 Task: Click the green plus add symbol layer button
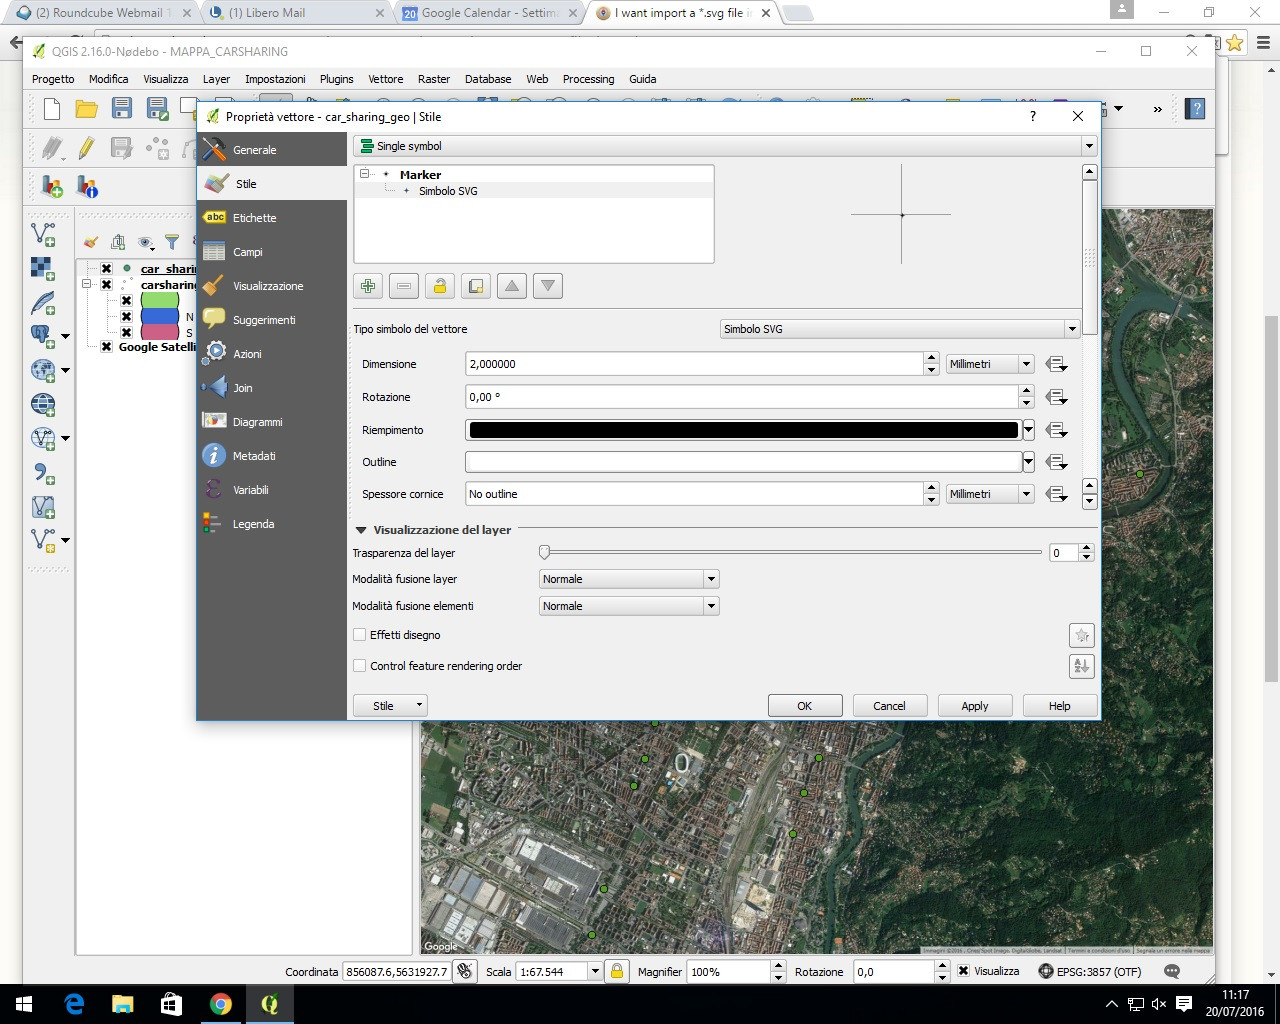pos(368,286)
